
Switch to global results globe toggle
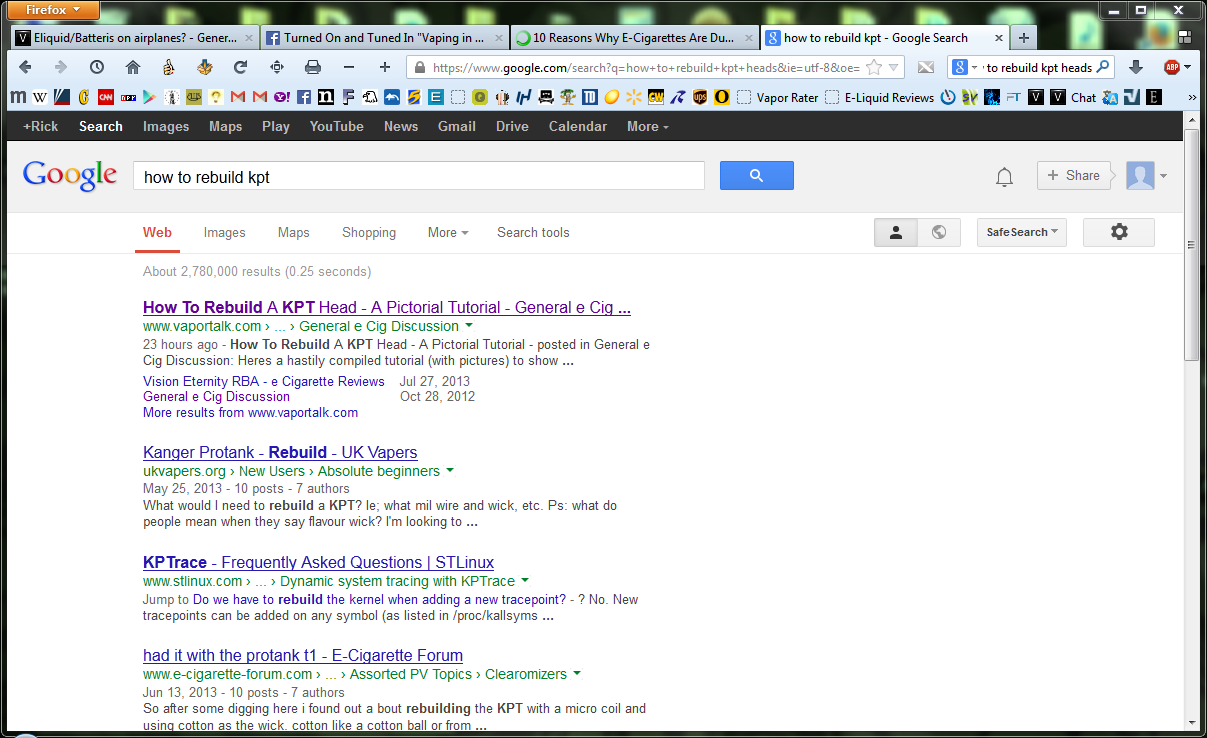coord(939,232)
